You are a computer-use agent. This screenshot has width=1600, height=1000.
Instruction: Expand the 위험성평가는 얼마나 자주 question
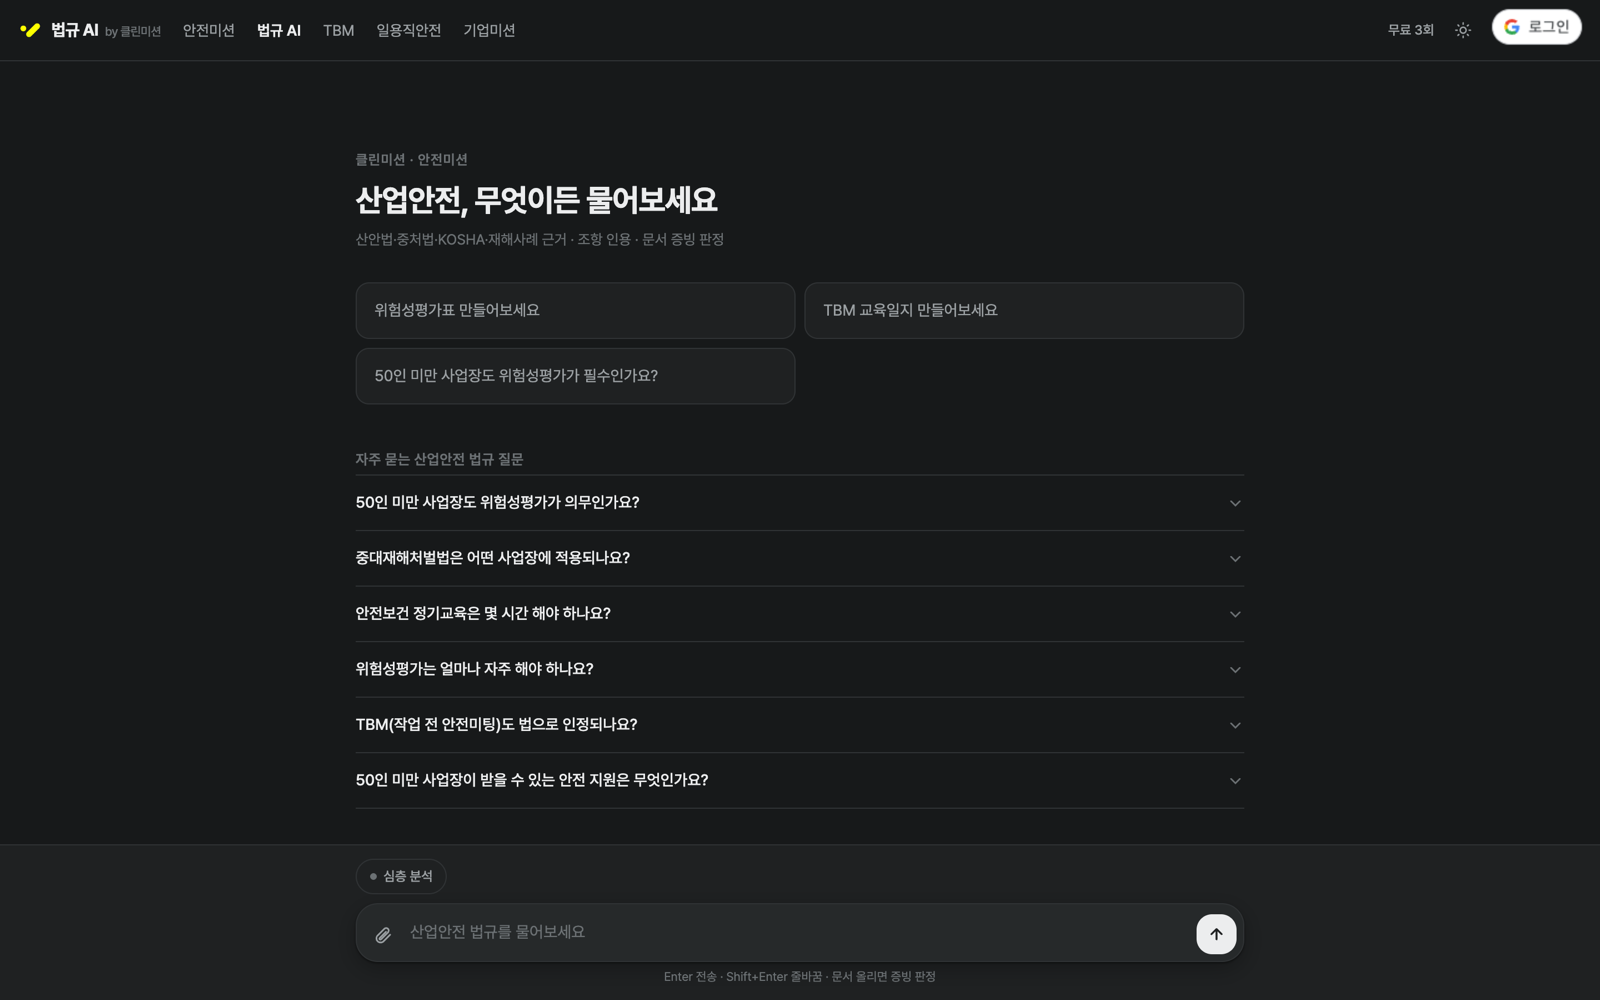click(799, 669)
